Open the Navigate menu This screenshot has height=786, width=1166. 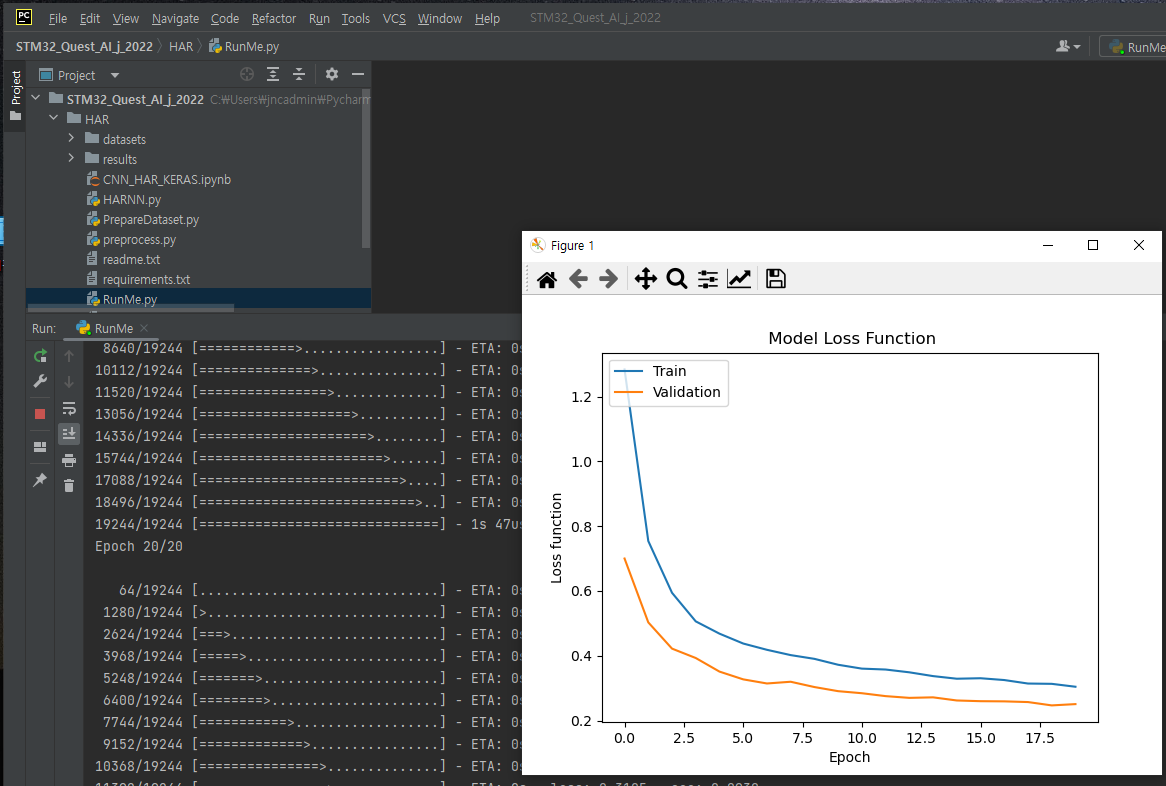pyautogui.click(x=175, y=19)
